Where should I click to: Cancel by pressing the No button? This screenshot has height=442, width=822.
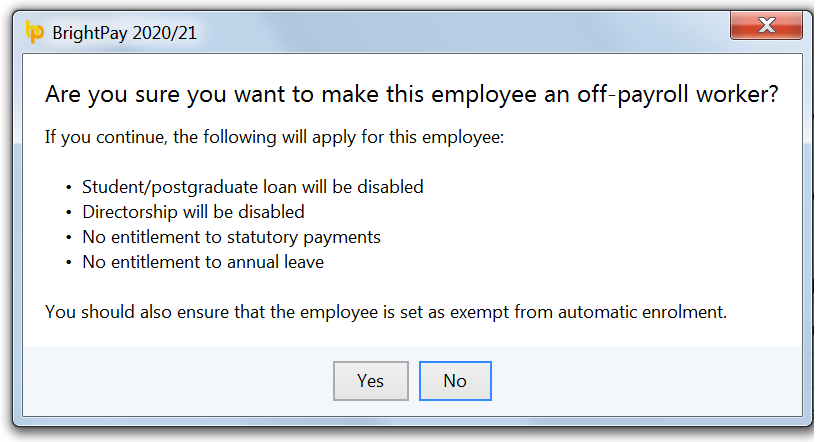pos(455,380)
